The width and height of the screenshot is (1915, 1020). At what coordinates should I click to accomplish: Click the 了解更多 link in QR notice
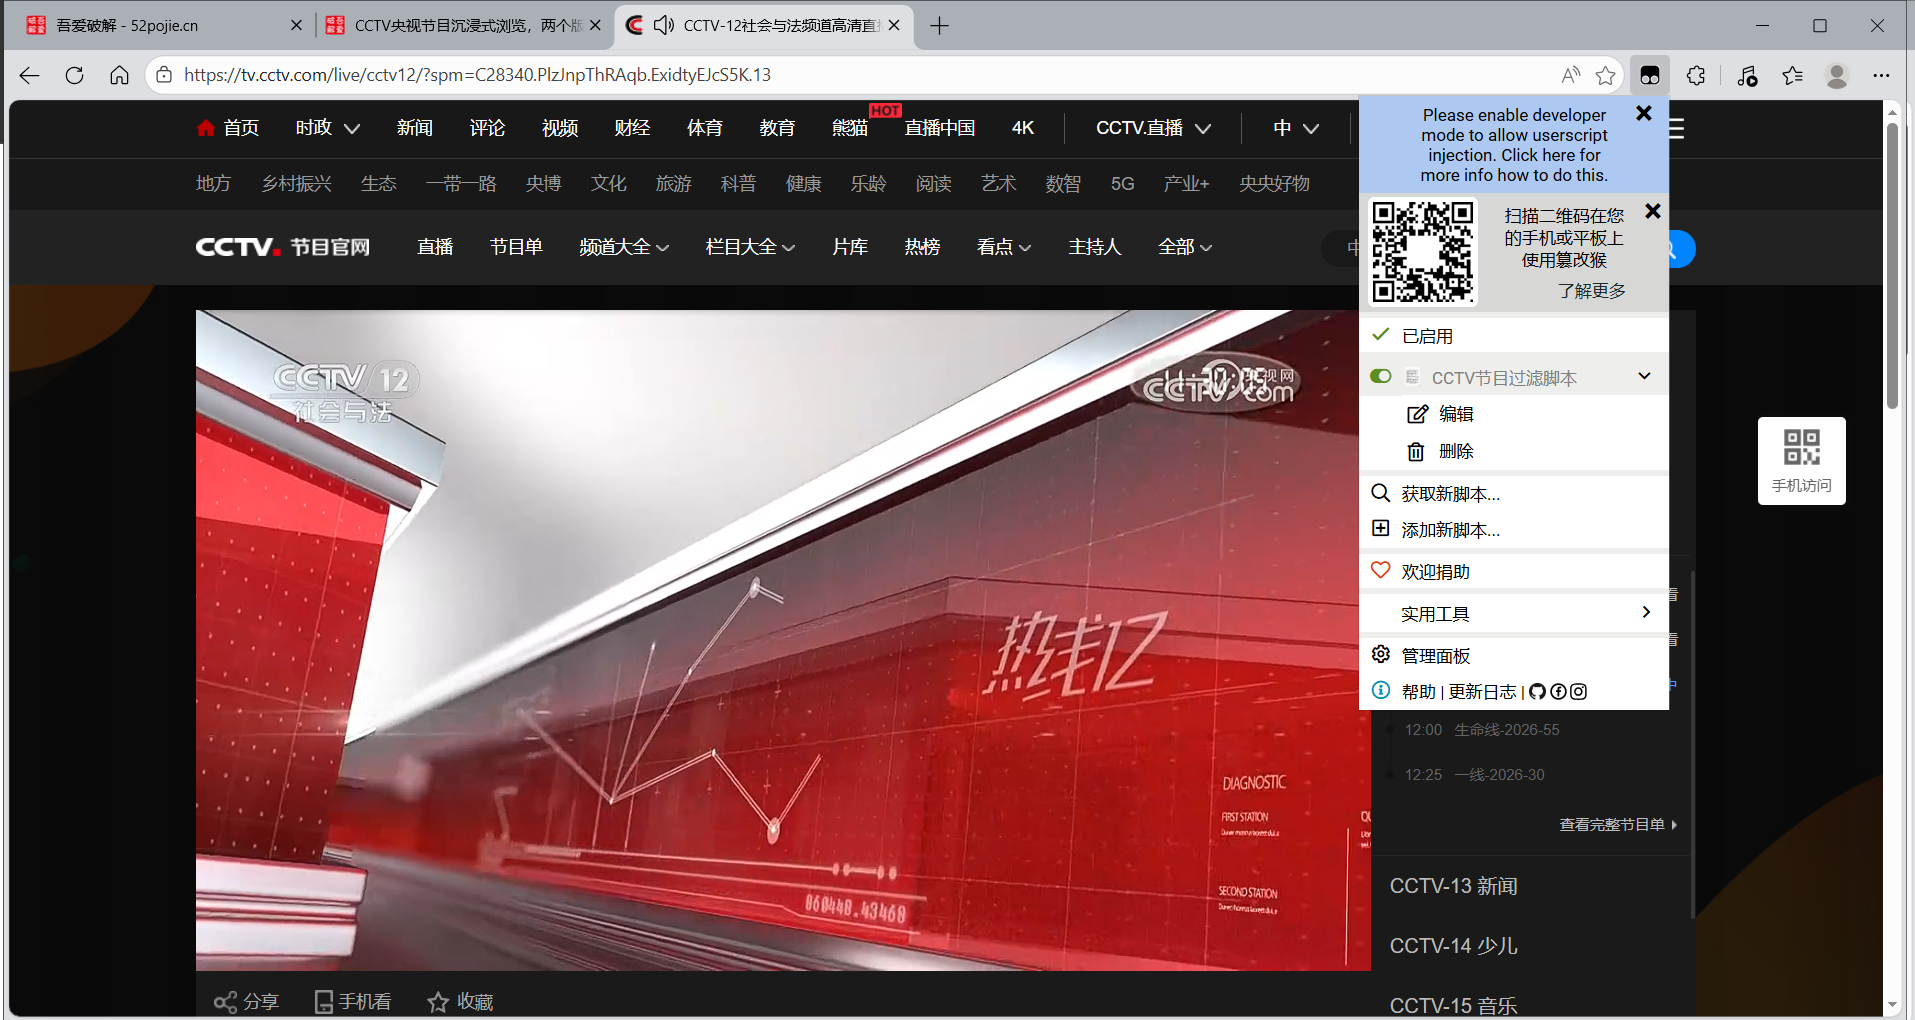(x=1591, y=291)
